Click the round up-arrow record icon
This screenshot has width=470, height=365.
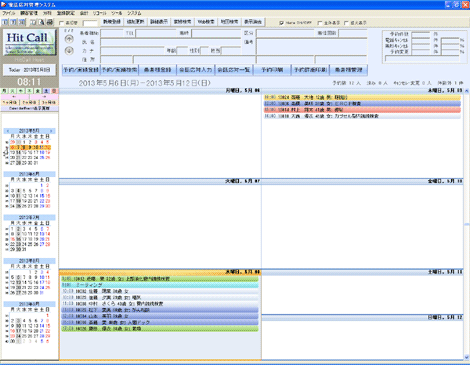click(x=69, y=39)
